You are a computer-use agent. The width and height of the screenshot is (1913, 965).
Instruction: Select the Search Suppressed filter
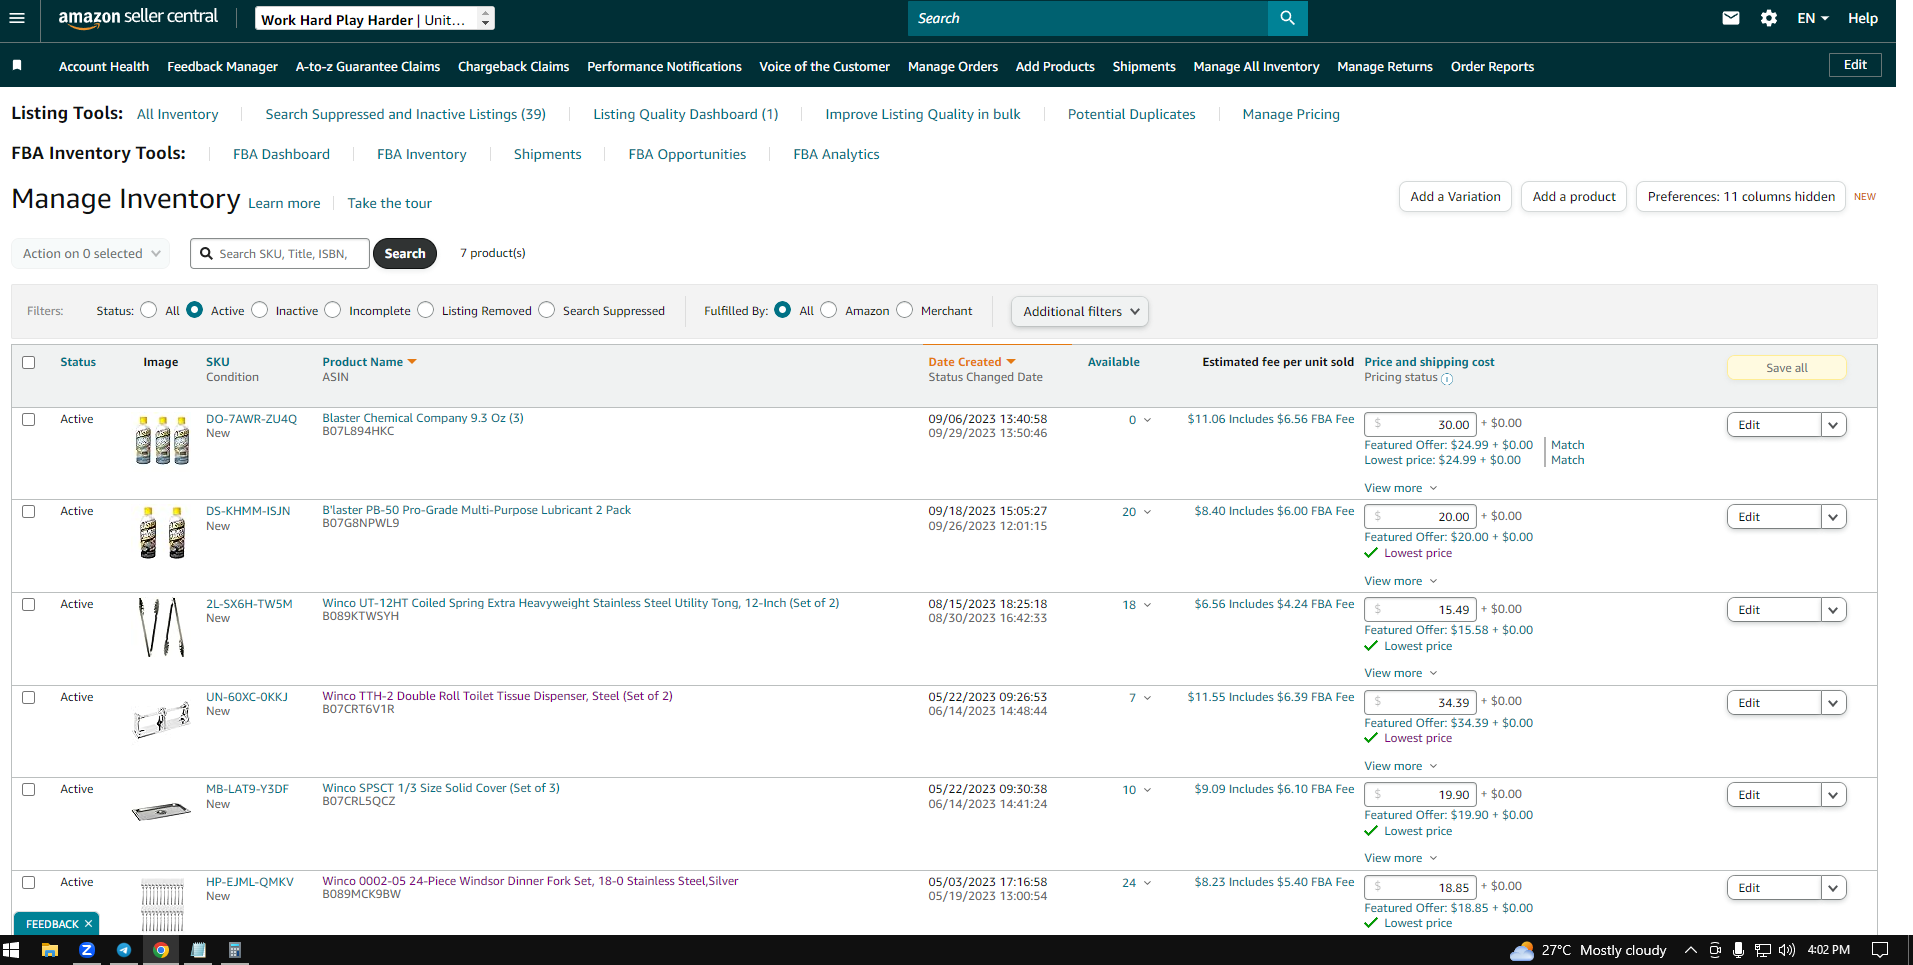click(x=547, y=310)
